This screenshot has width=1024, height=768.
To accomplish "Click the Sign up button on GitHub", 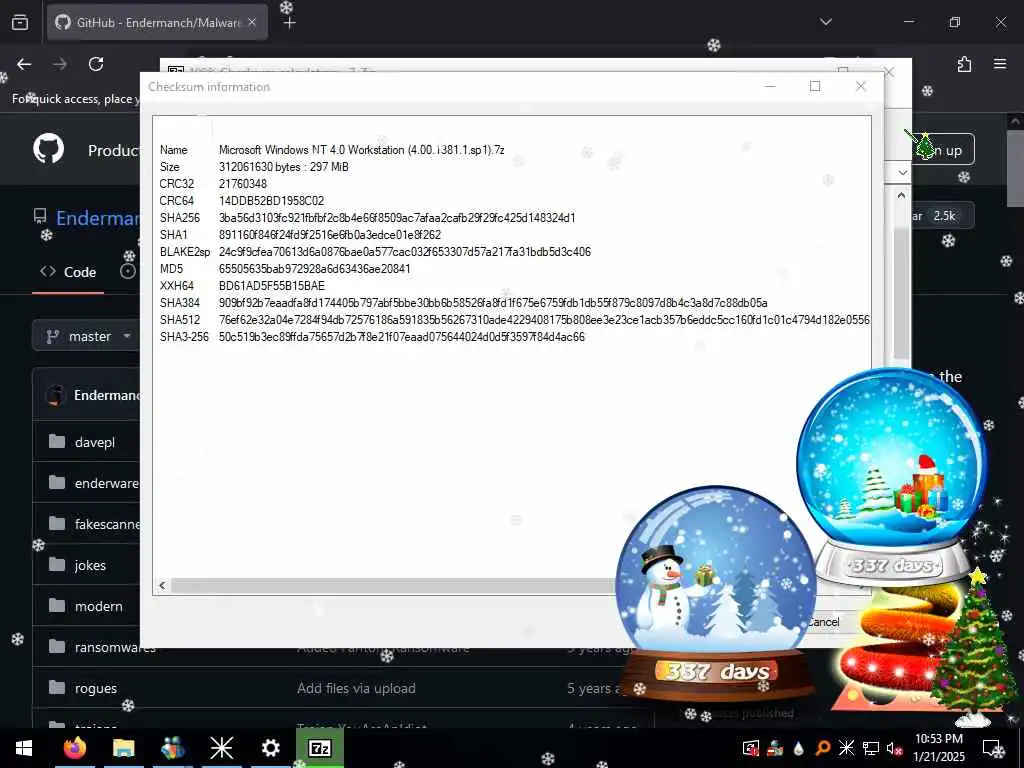I will click(943, 150).
